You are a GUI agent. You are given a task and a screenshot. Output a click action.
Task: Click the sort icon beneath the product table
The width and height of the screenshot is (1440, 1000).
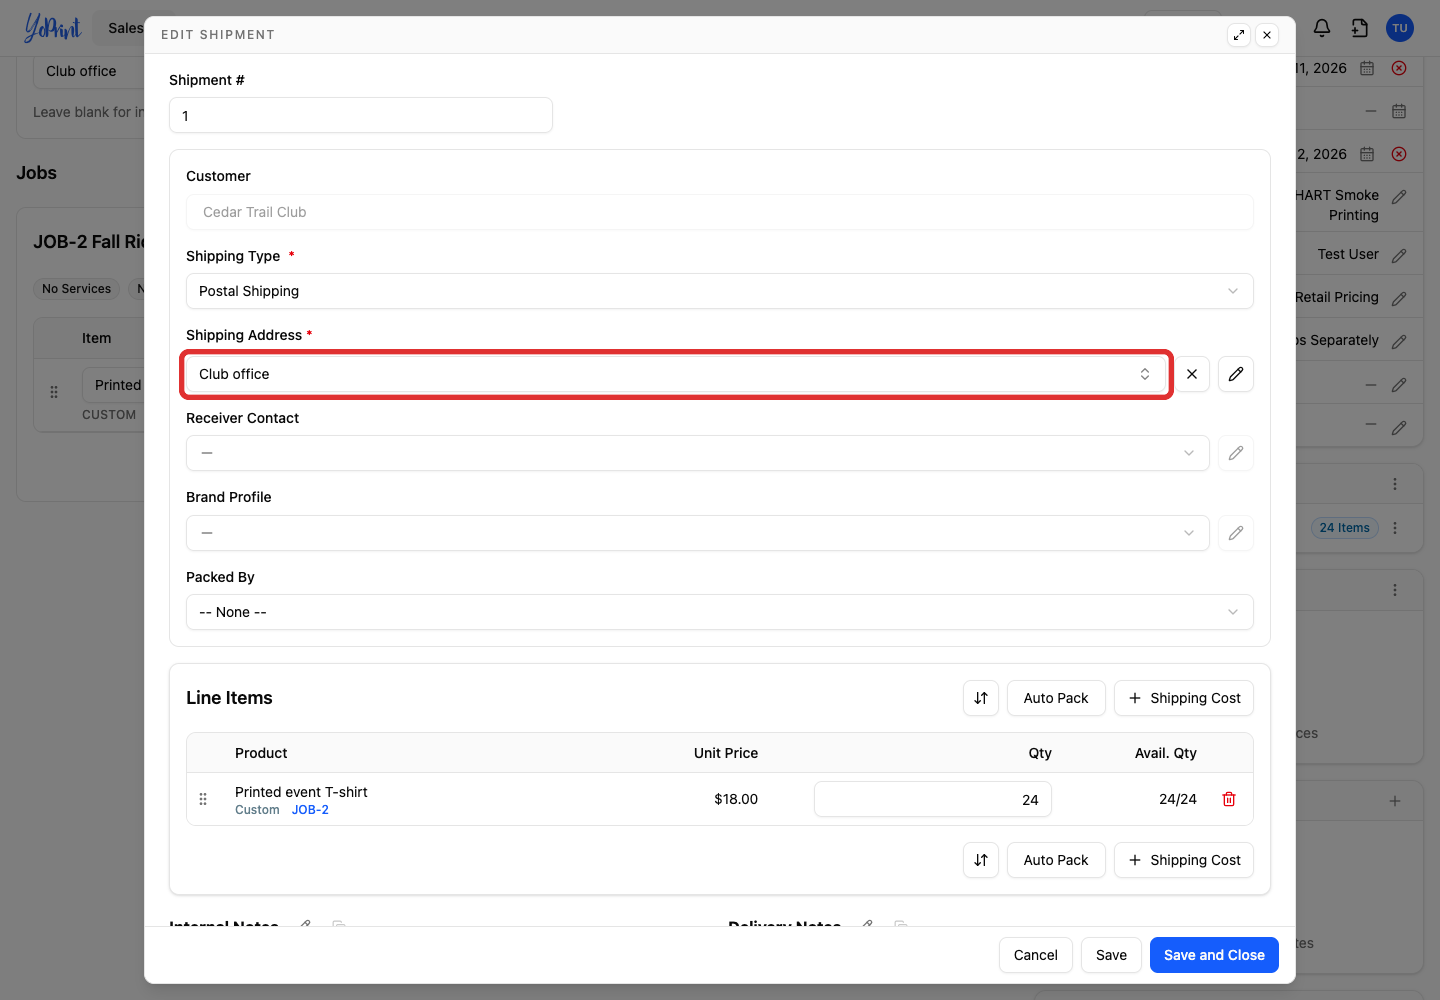981,860
